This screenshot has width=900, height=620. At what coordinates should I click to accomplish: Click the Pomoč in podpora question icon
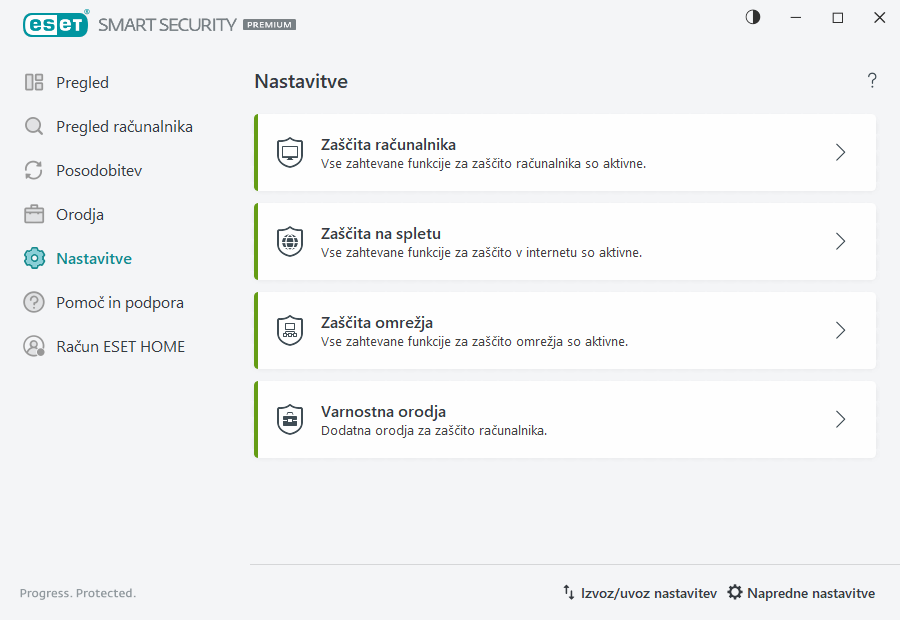35,302
